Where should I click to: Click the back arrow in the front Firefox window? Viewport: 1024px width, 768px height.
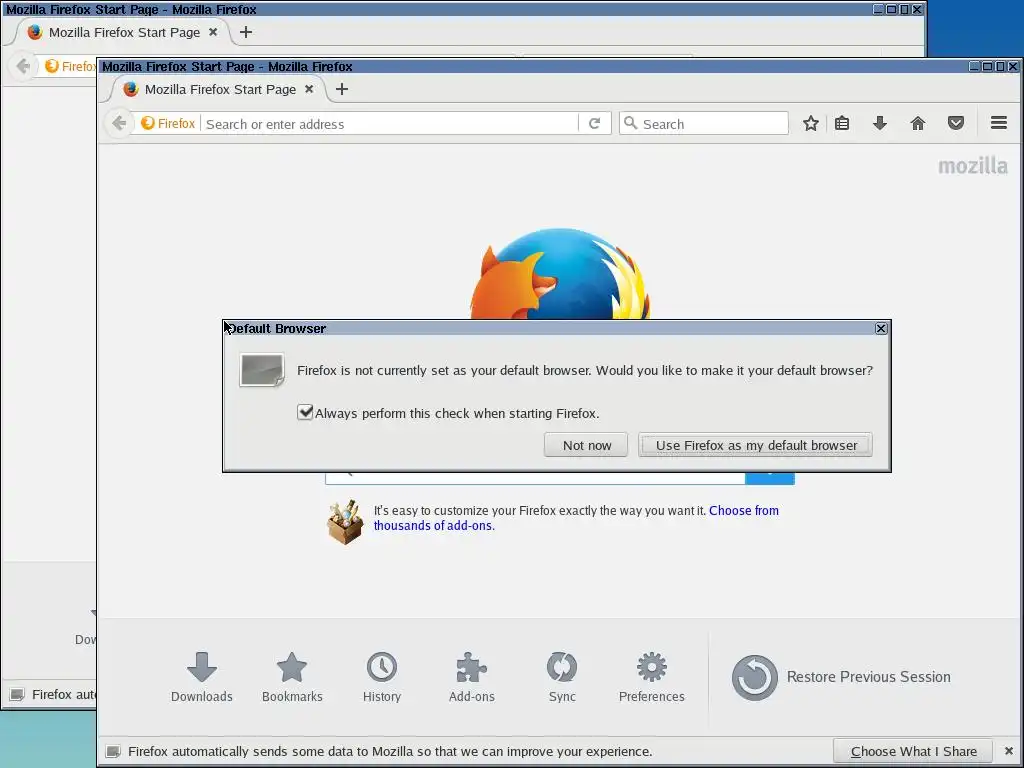tap(119, 123)
